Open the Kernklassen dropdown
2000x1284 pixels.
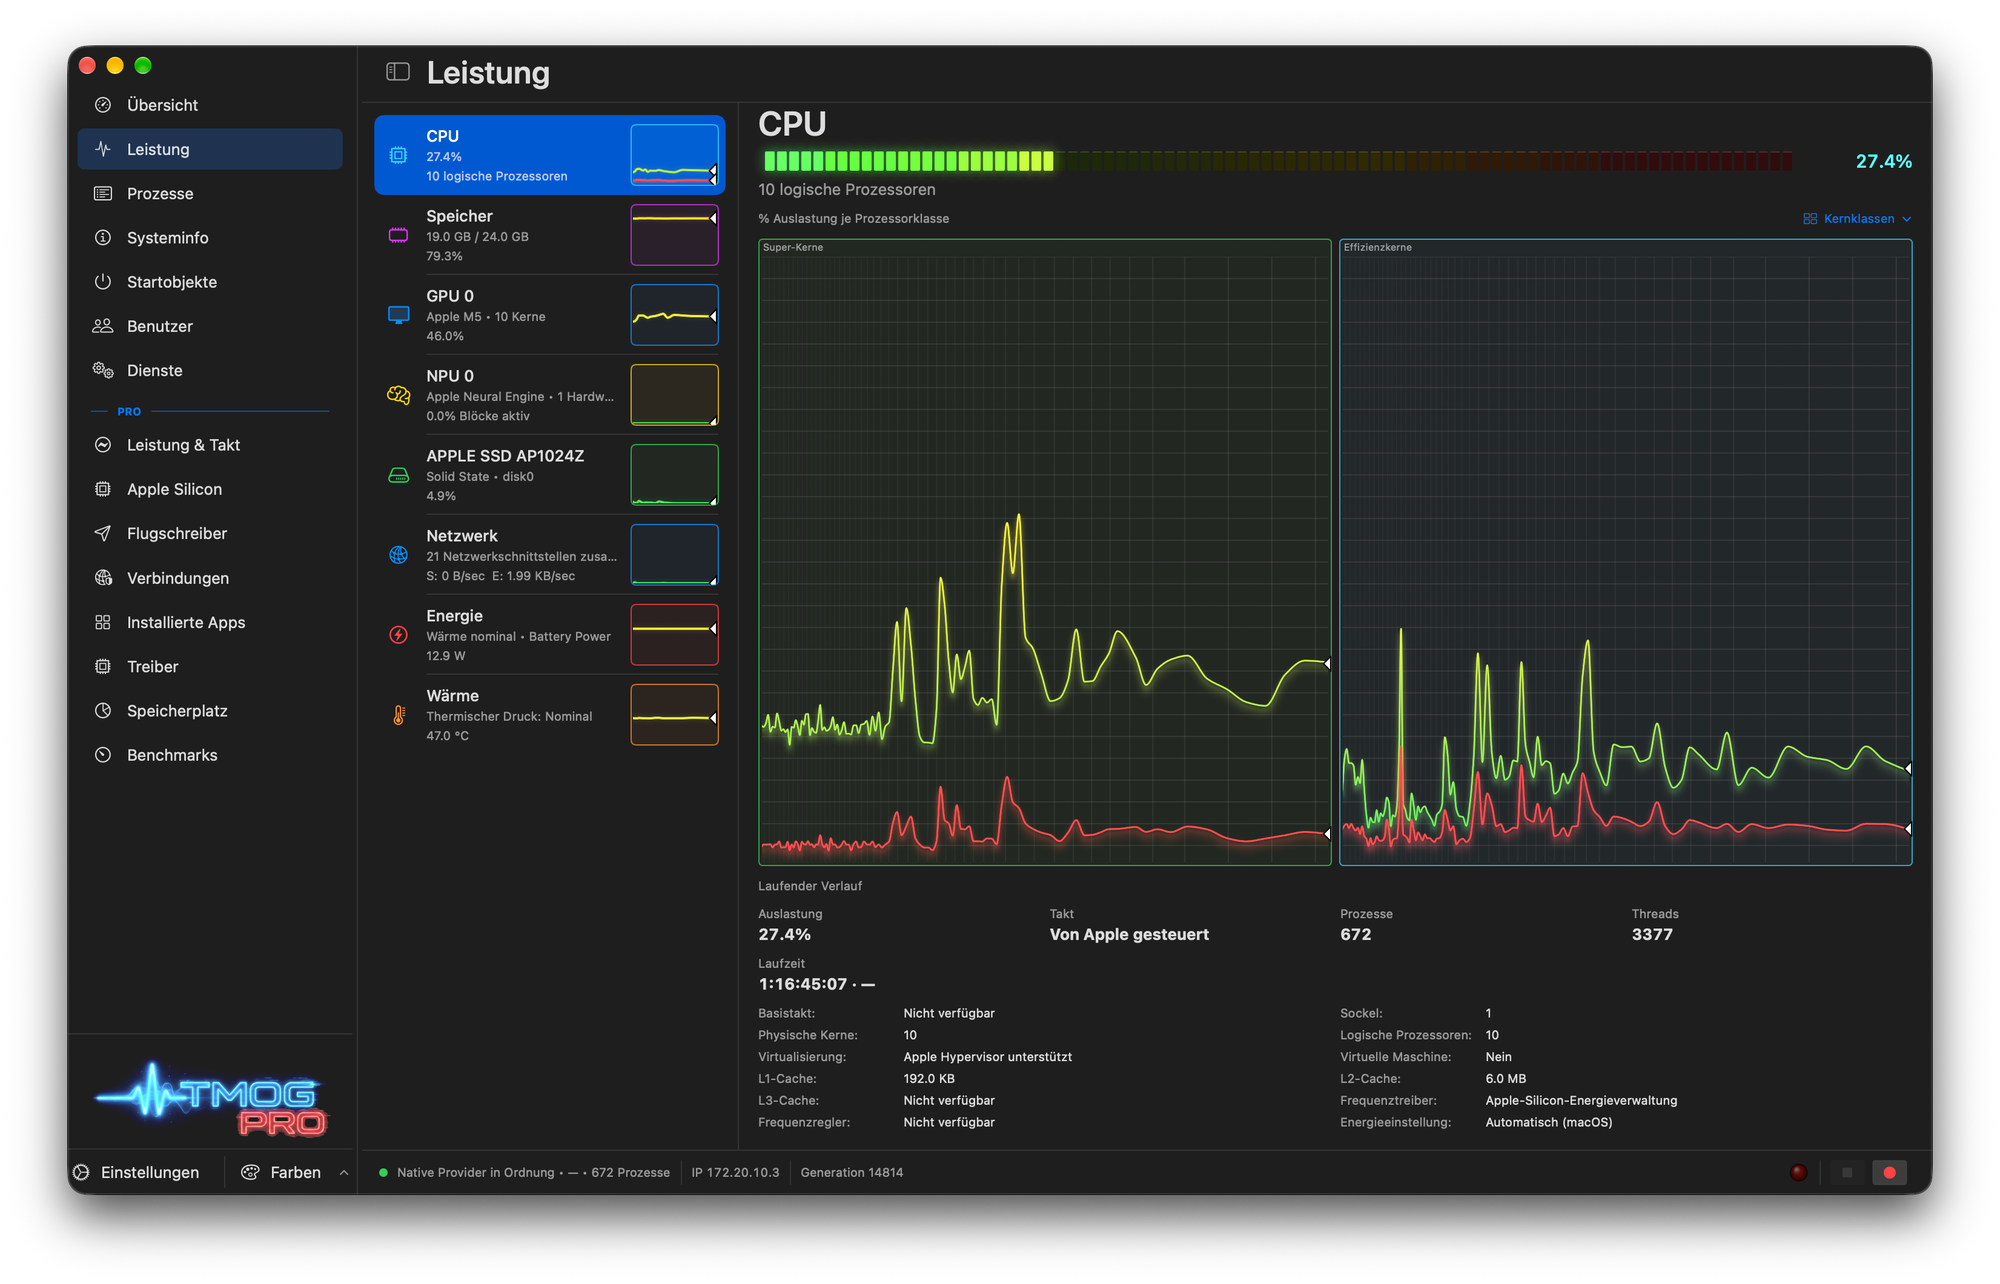point(1857,219)
